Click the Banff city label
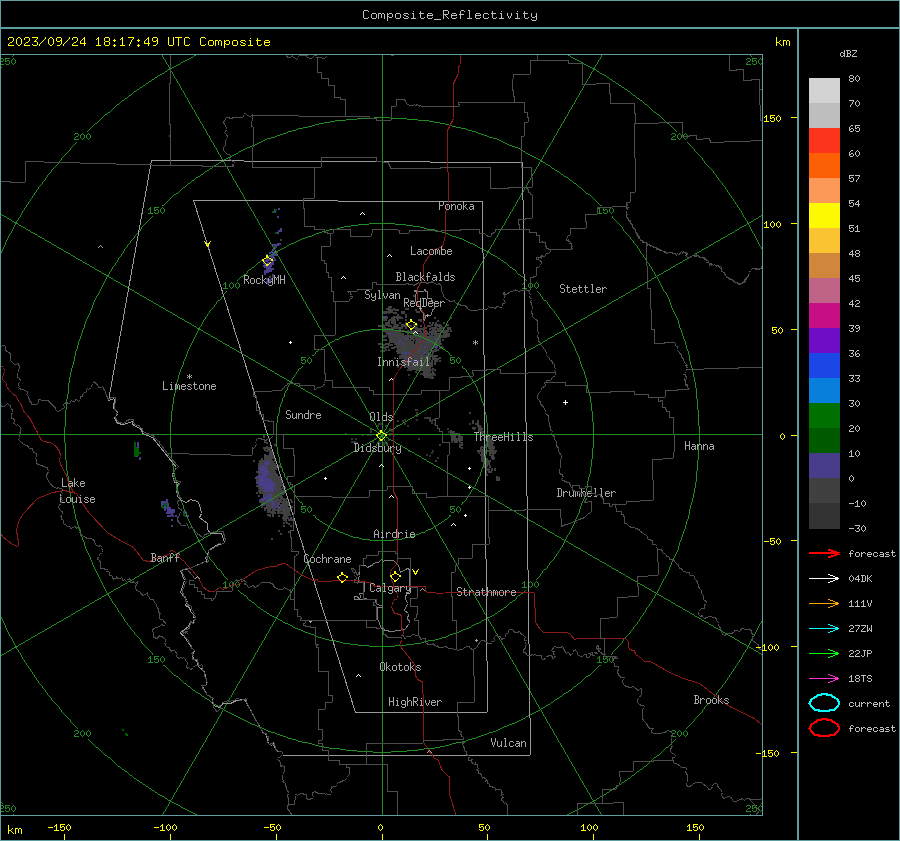 click(x=165, y=557)
